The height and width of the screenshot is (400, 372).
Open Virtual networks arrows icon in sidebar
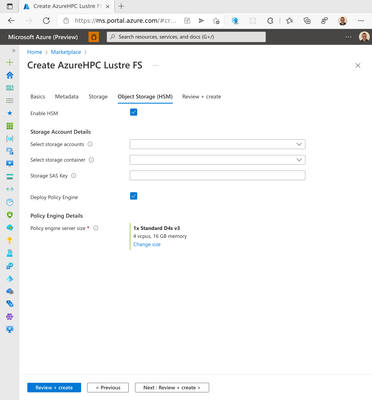tap(10, 189)
